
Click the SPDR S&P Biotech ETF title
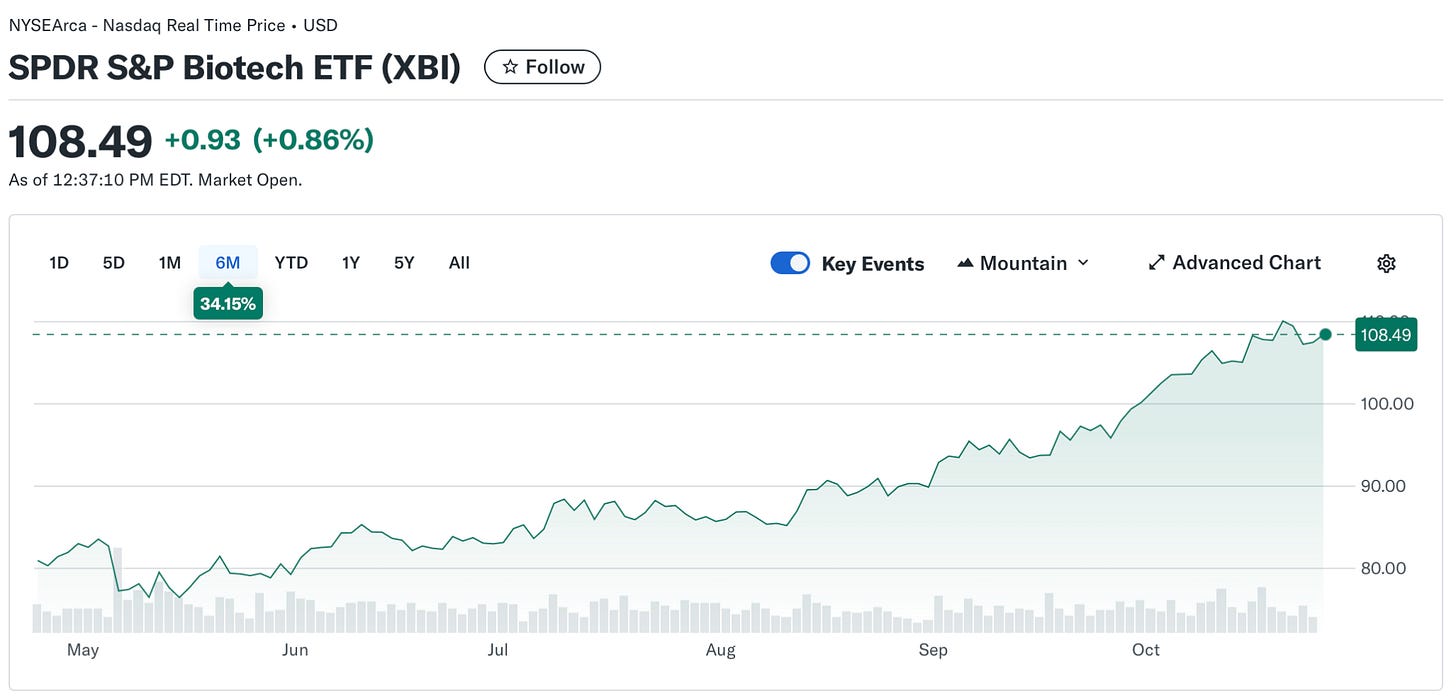click(234, 67)
